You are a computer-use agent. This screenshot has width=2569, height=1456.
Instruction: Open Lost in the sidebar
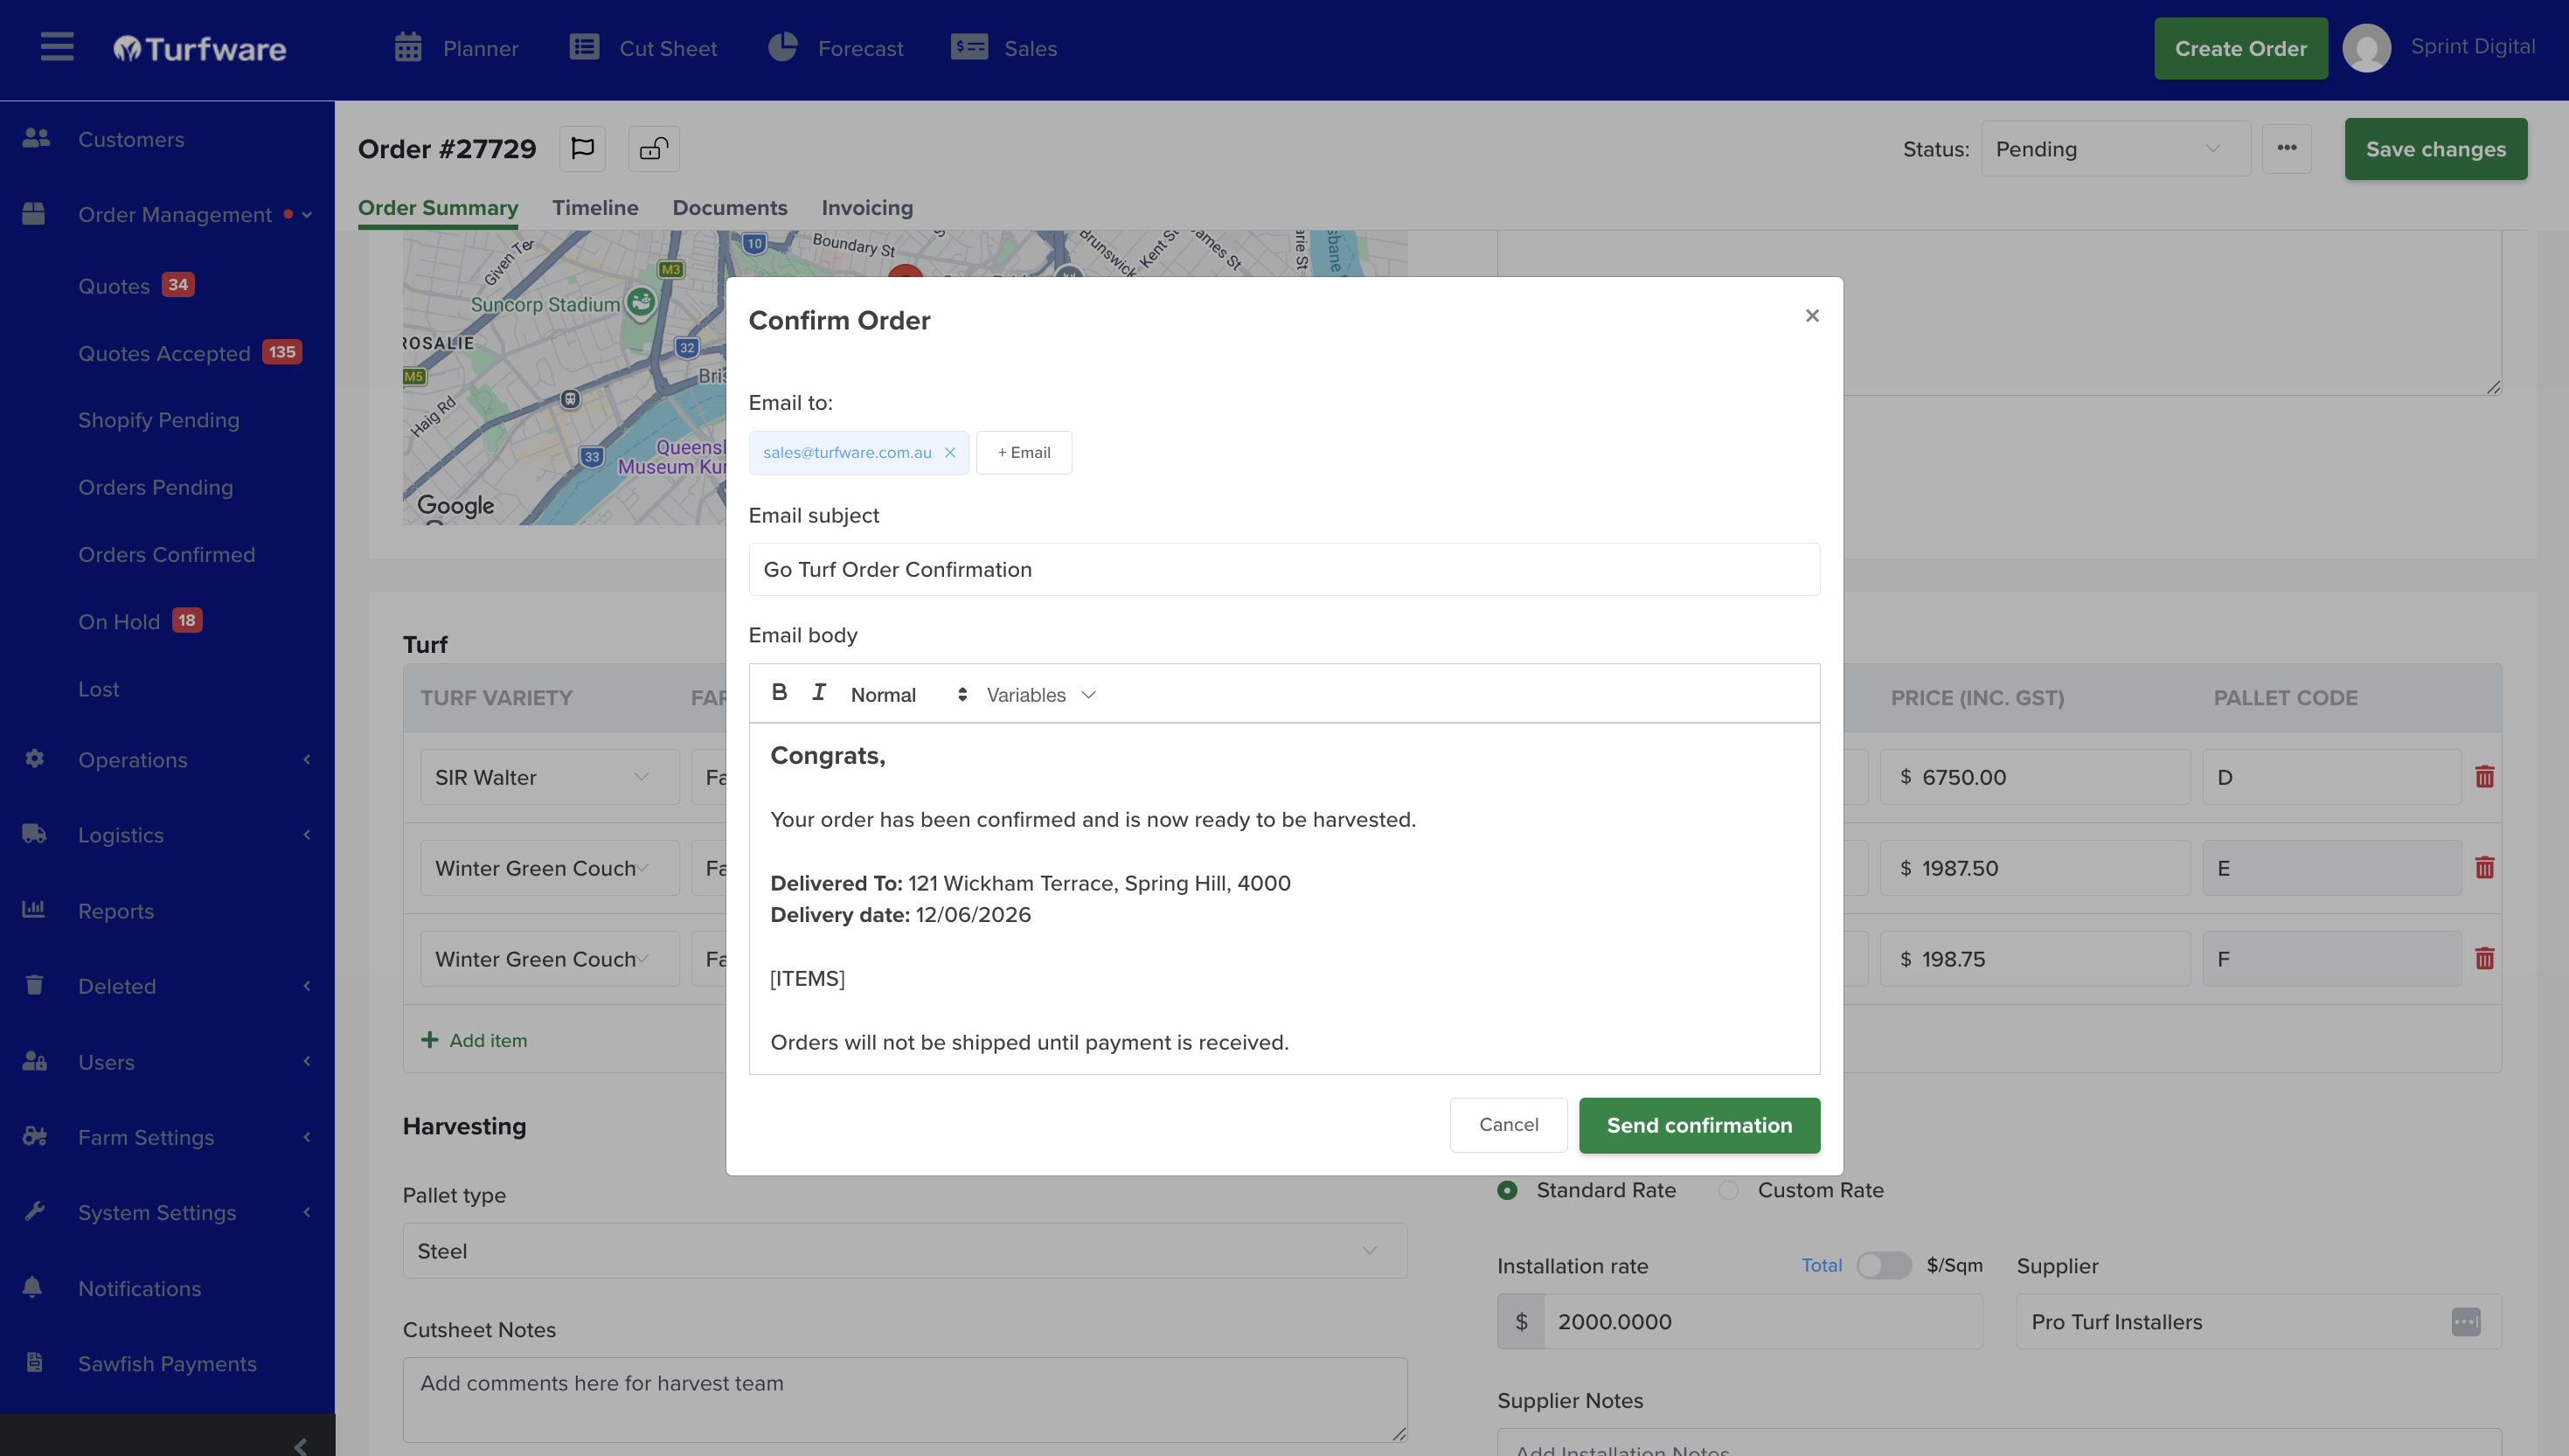pyautogui.click(x=98, y=689)
